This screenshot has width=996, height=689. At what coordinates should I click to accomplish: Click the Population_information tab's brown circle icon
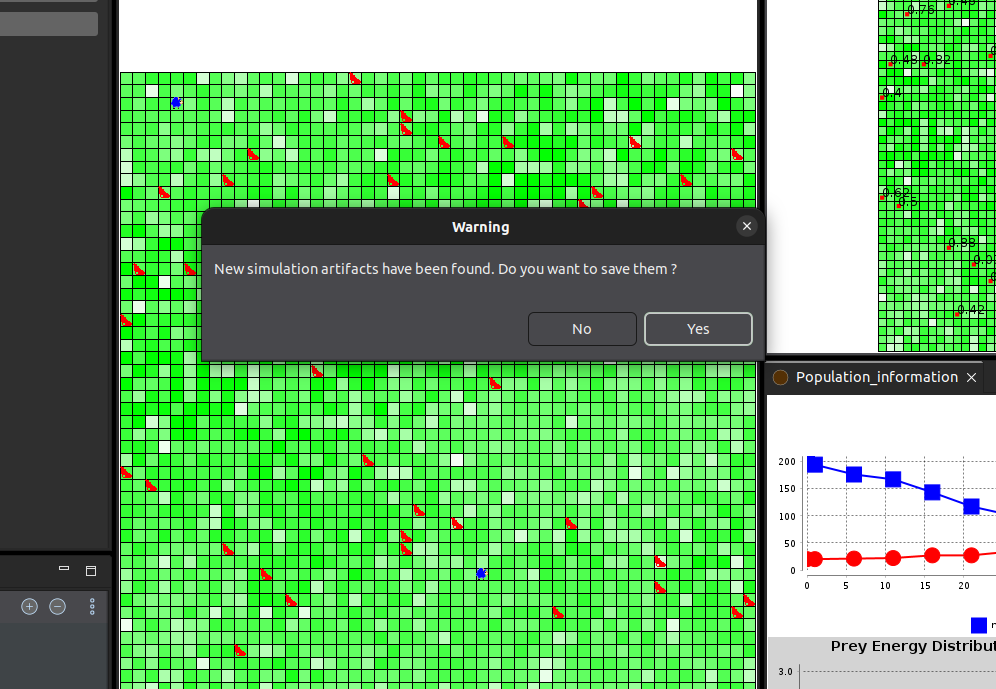point(780,377)
